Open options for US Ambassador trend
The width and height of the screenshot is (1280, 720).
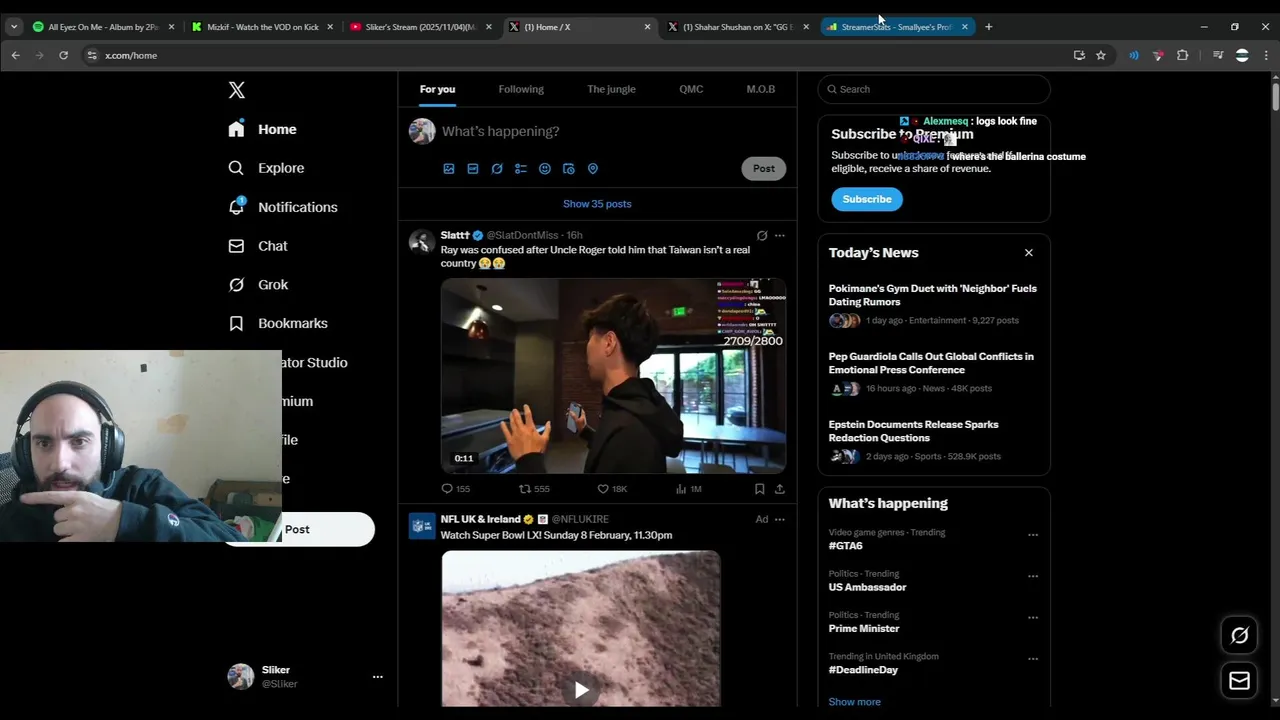pyautogui.click(x=1033, y=576)
